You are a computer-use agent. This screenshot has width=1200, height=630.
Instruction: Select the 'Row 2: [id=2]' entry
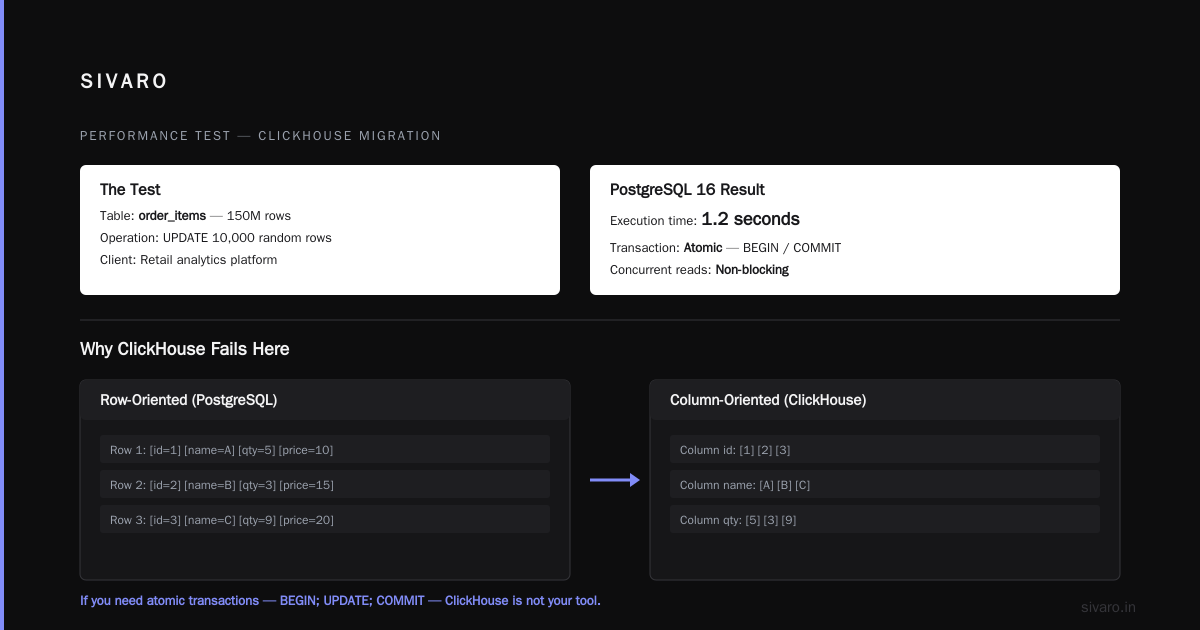pyautogui.click(x=325, y=484)
